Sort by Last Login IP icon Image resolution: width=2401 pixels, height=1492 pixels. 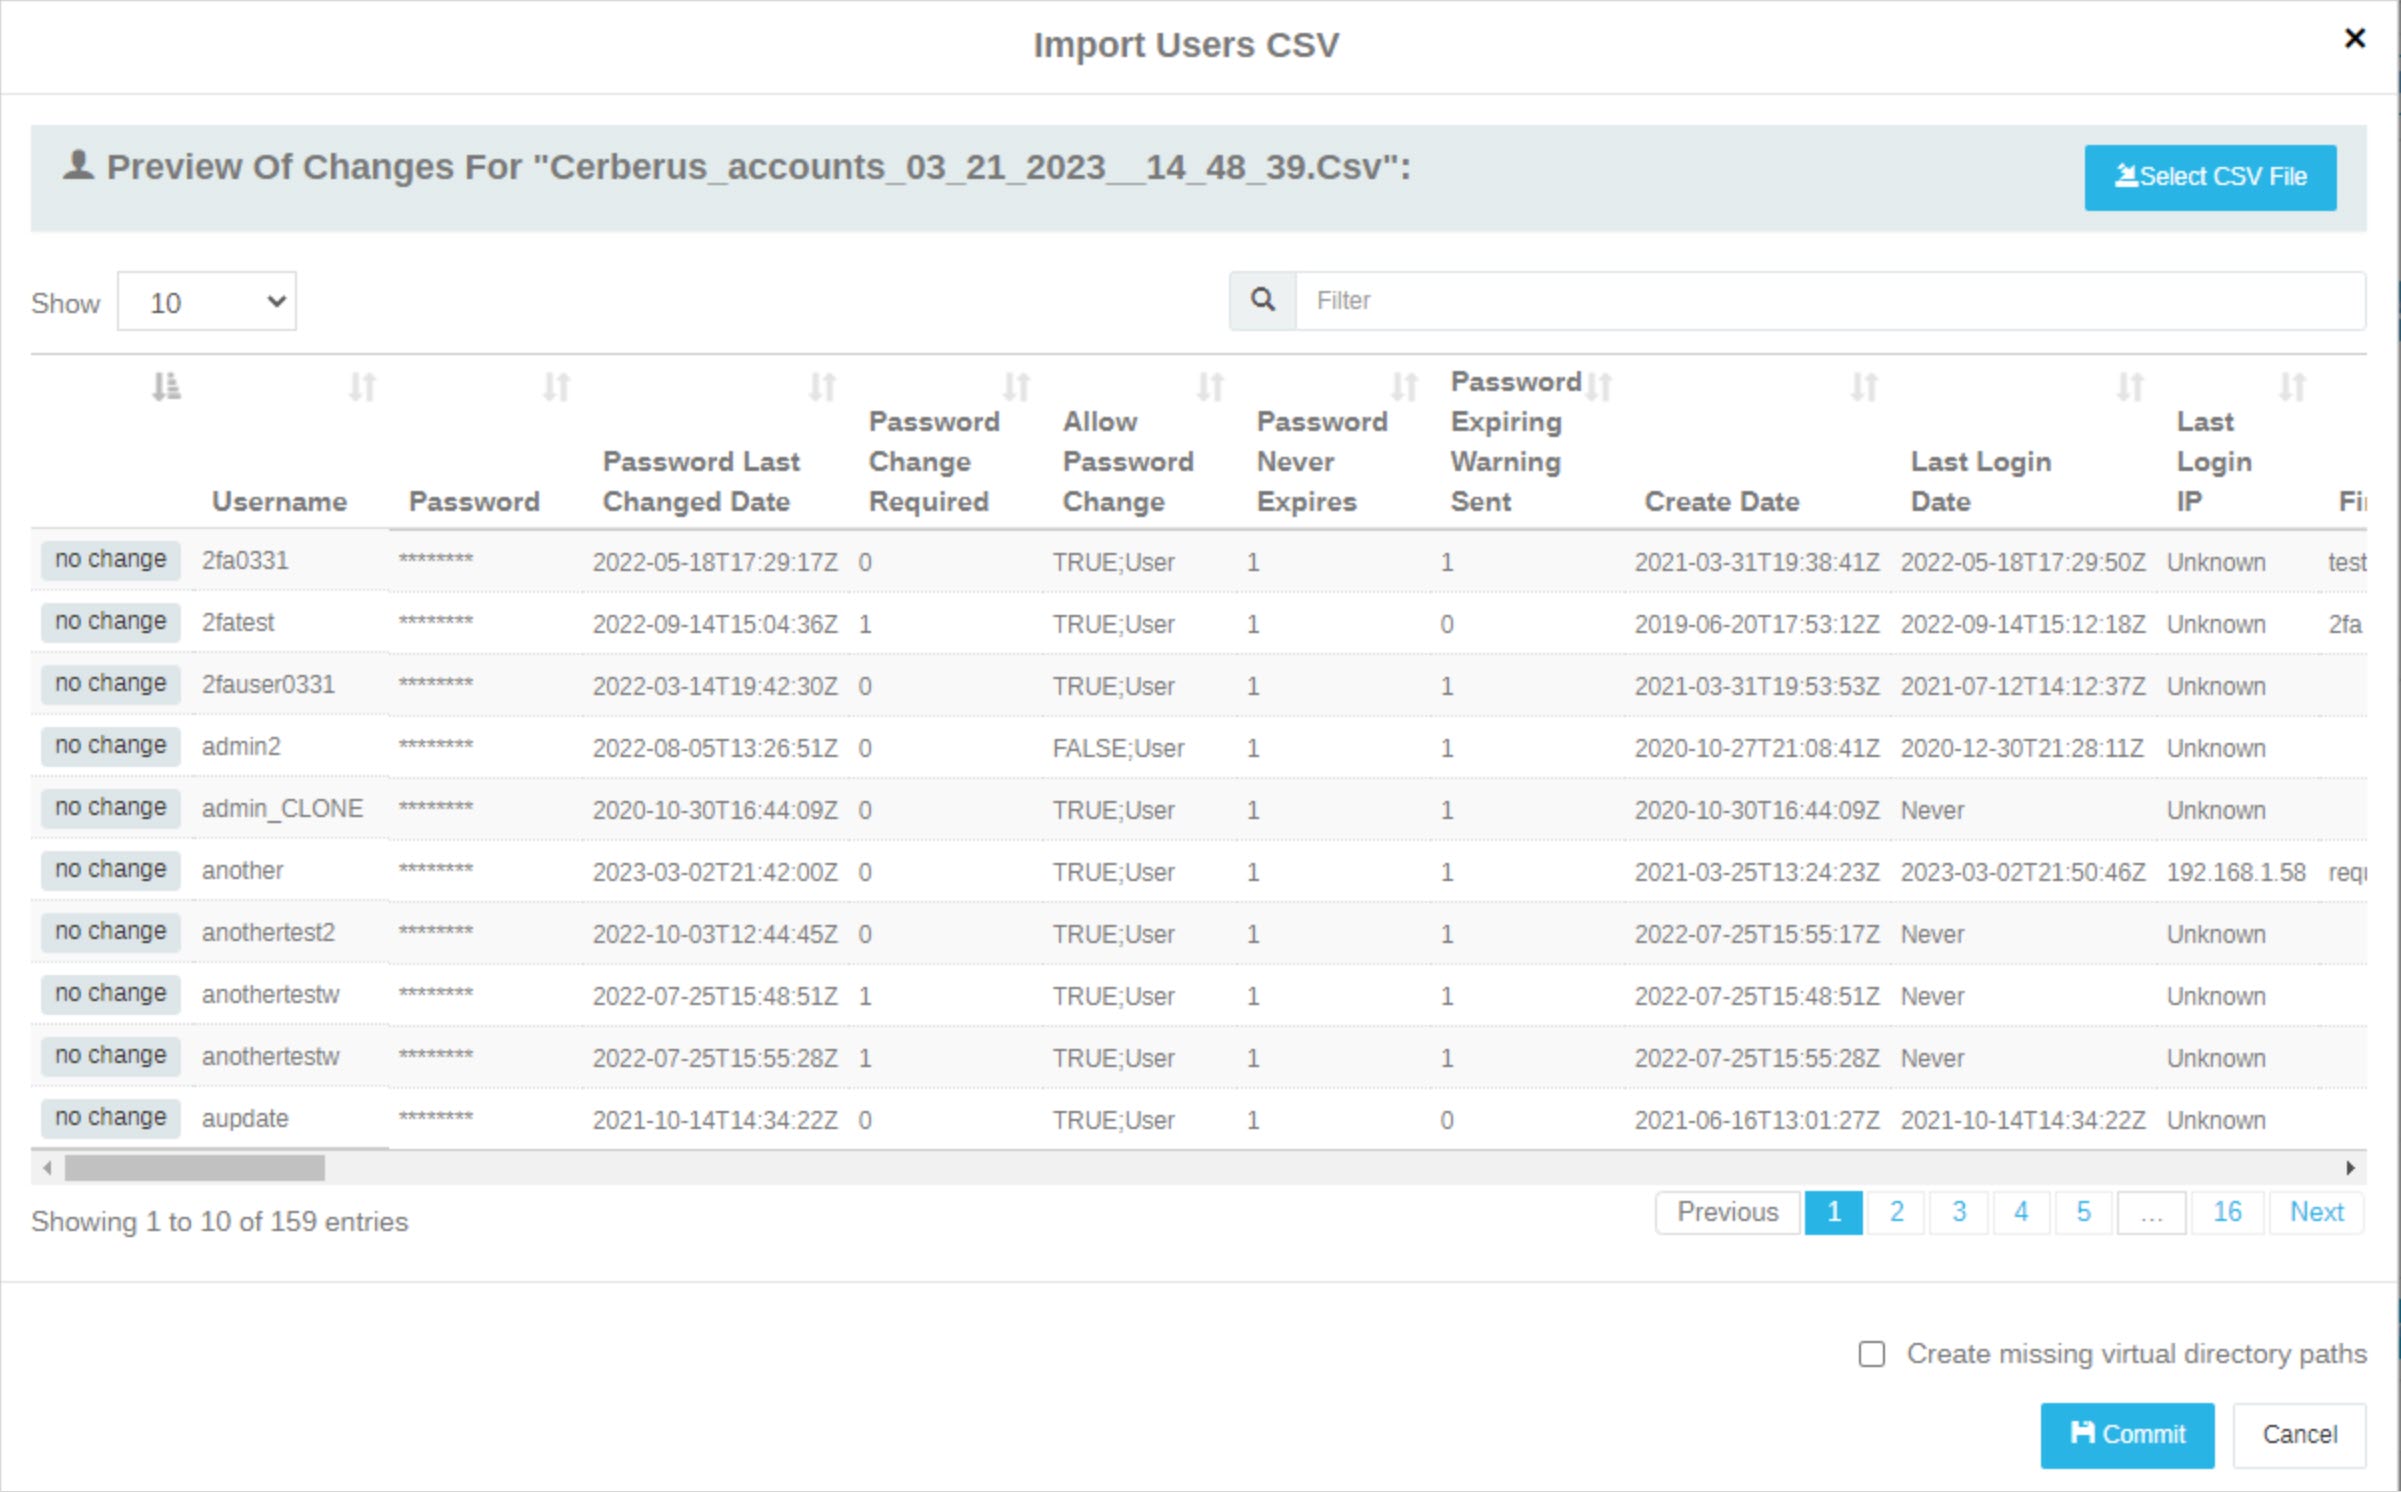click(2292, 386)
